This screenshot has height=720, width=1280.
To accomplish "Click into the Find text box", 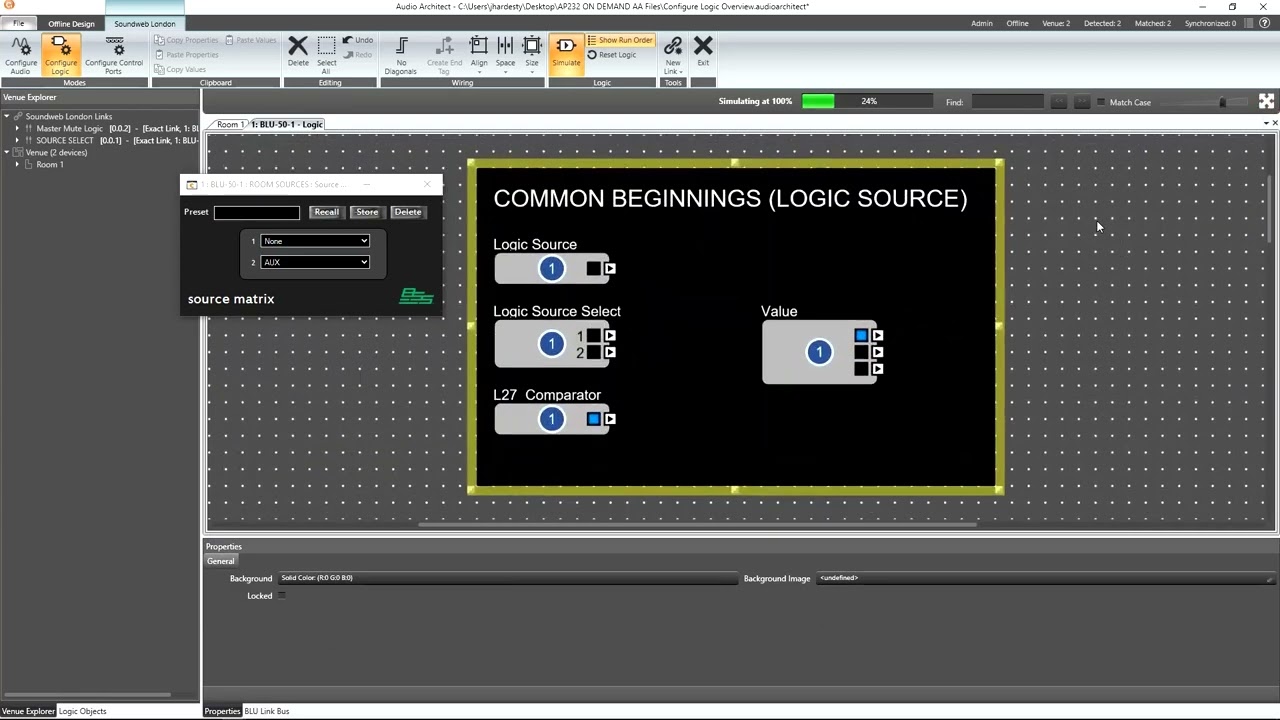I will point(1007,102).
